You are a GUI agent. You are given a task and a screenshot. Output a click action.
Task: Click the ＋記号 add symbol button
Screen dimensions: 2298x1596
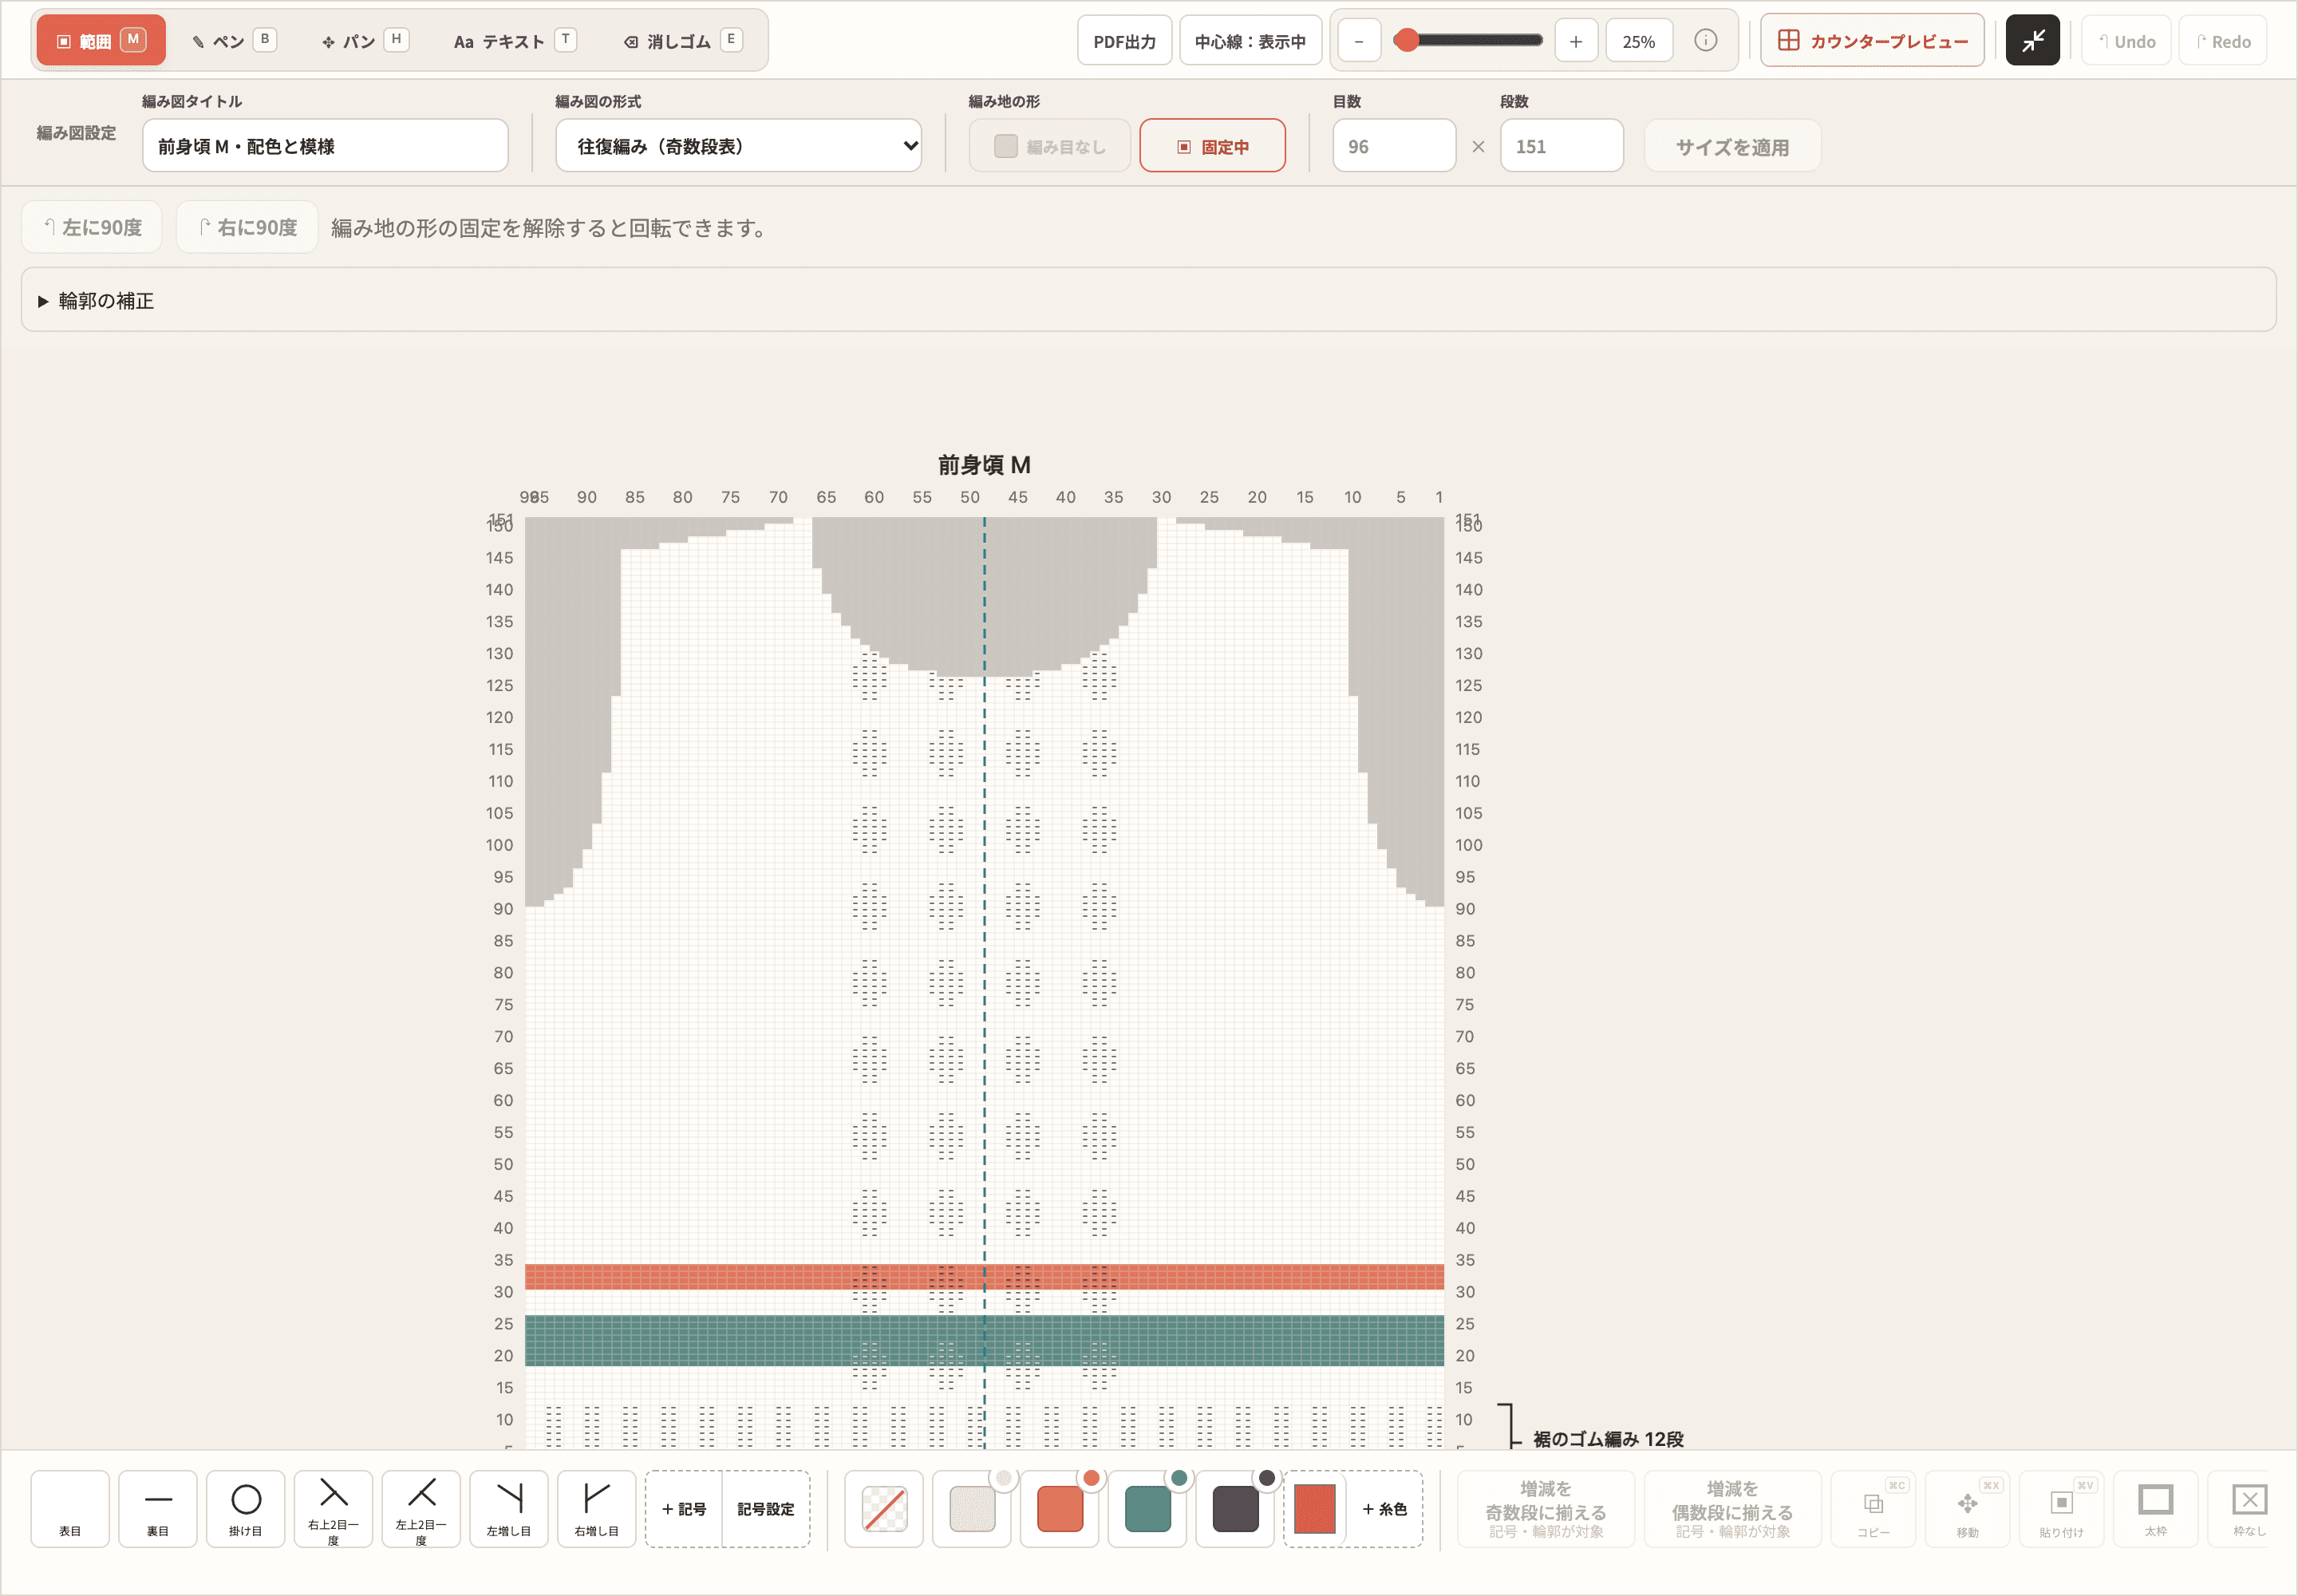pos(684,1509)
